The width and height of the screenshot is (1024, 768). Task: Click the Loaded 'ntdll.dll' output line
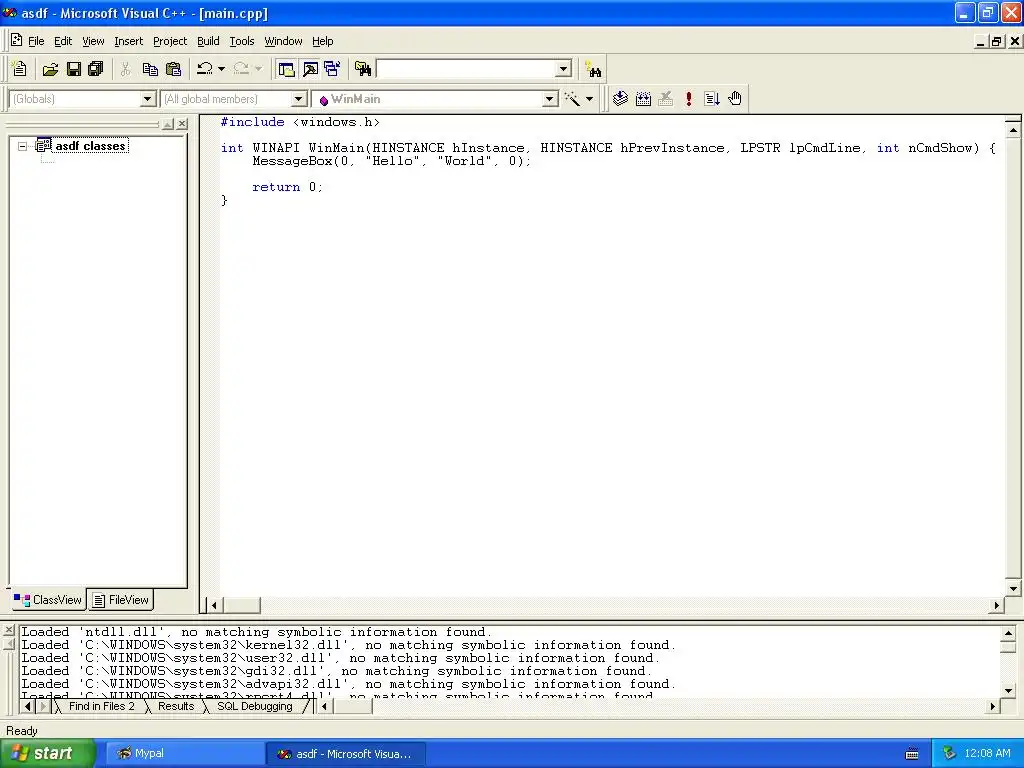point(257,632)
